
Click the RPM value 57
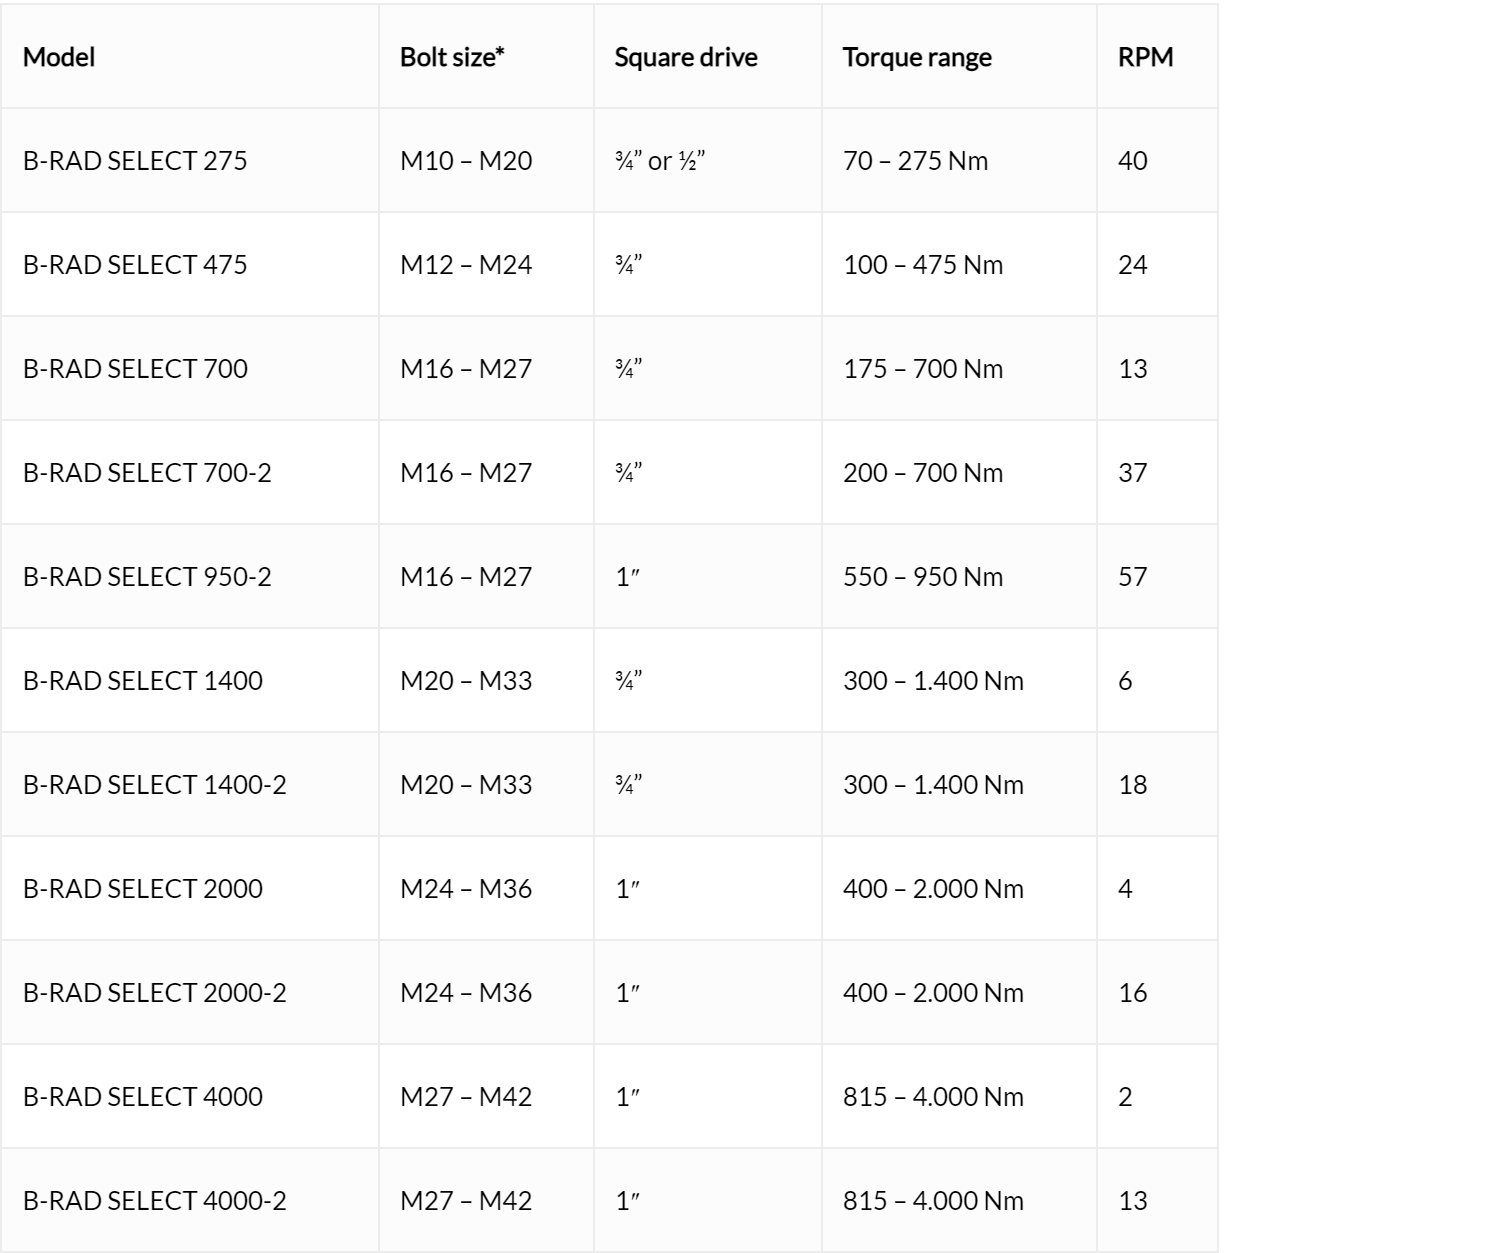1132,577
